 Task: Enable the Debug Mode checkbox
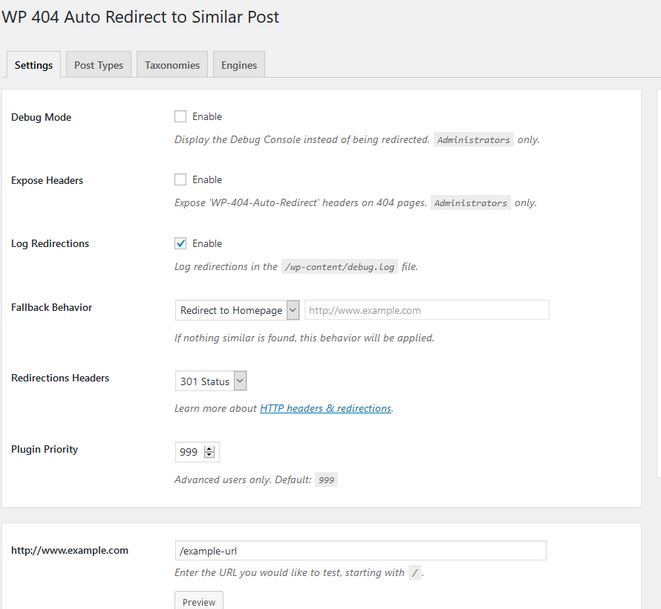point(180,116)
